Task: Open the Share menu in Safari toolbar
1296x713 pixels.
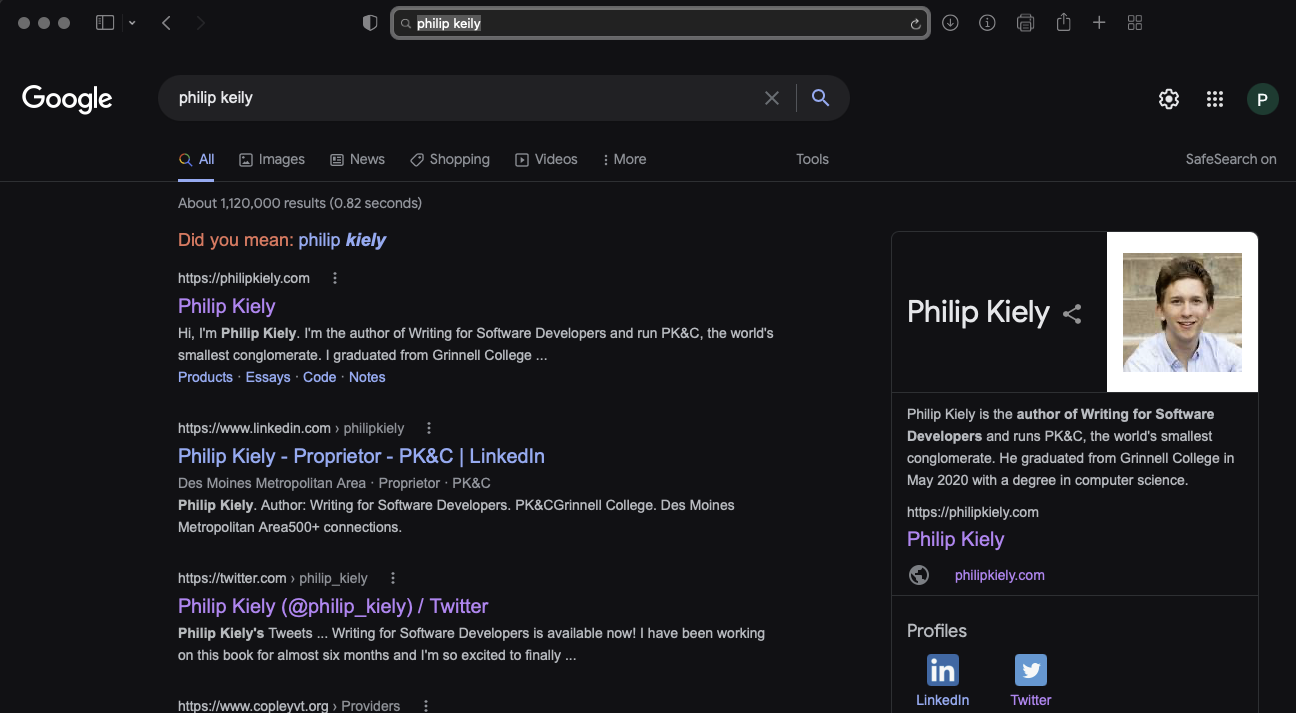Action: point(1062,22)
